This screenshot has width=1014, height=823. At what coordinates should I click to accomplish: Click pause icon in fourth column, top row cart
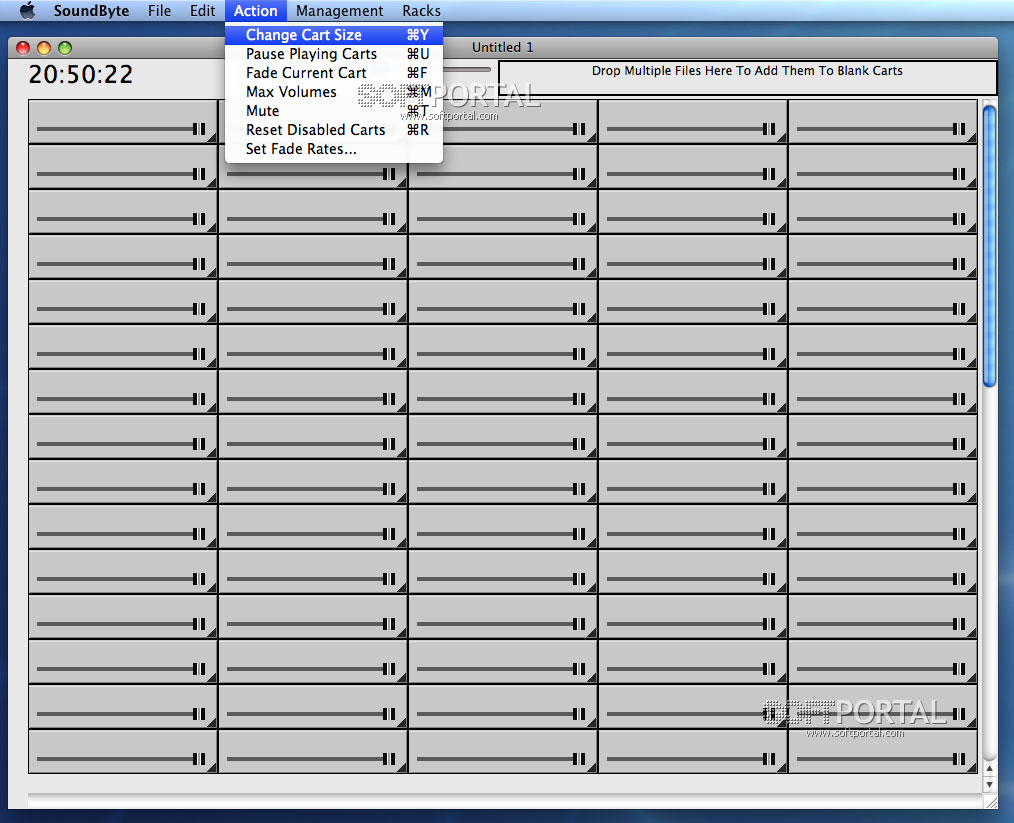click(x=769, y=129)
